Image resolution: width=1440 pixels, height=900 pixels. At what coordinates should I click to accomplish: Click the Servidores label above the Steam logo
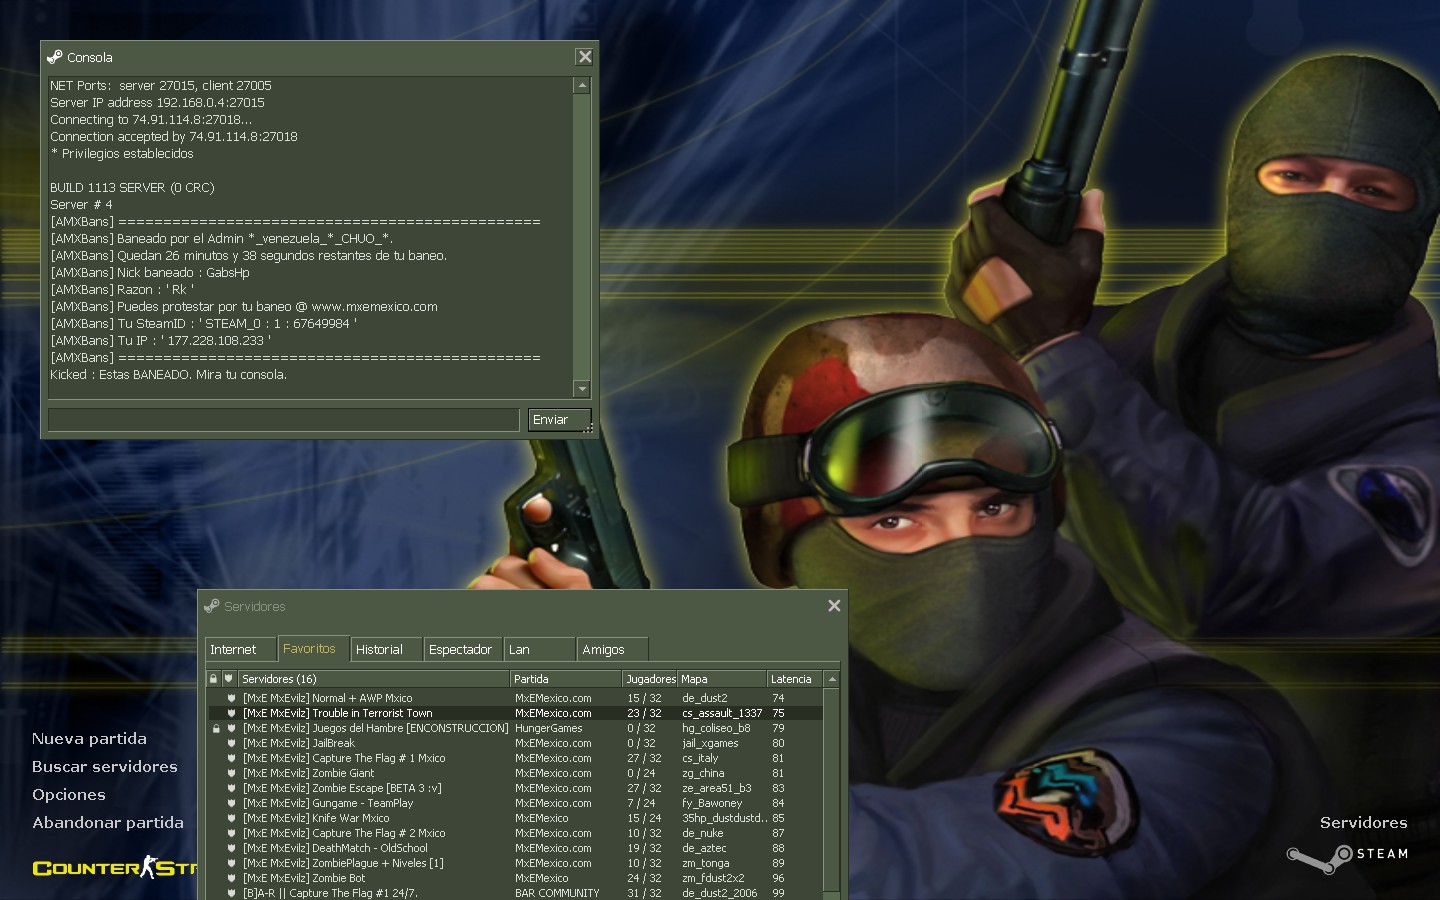[x=1363, y=823]
